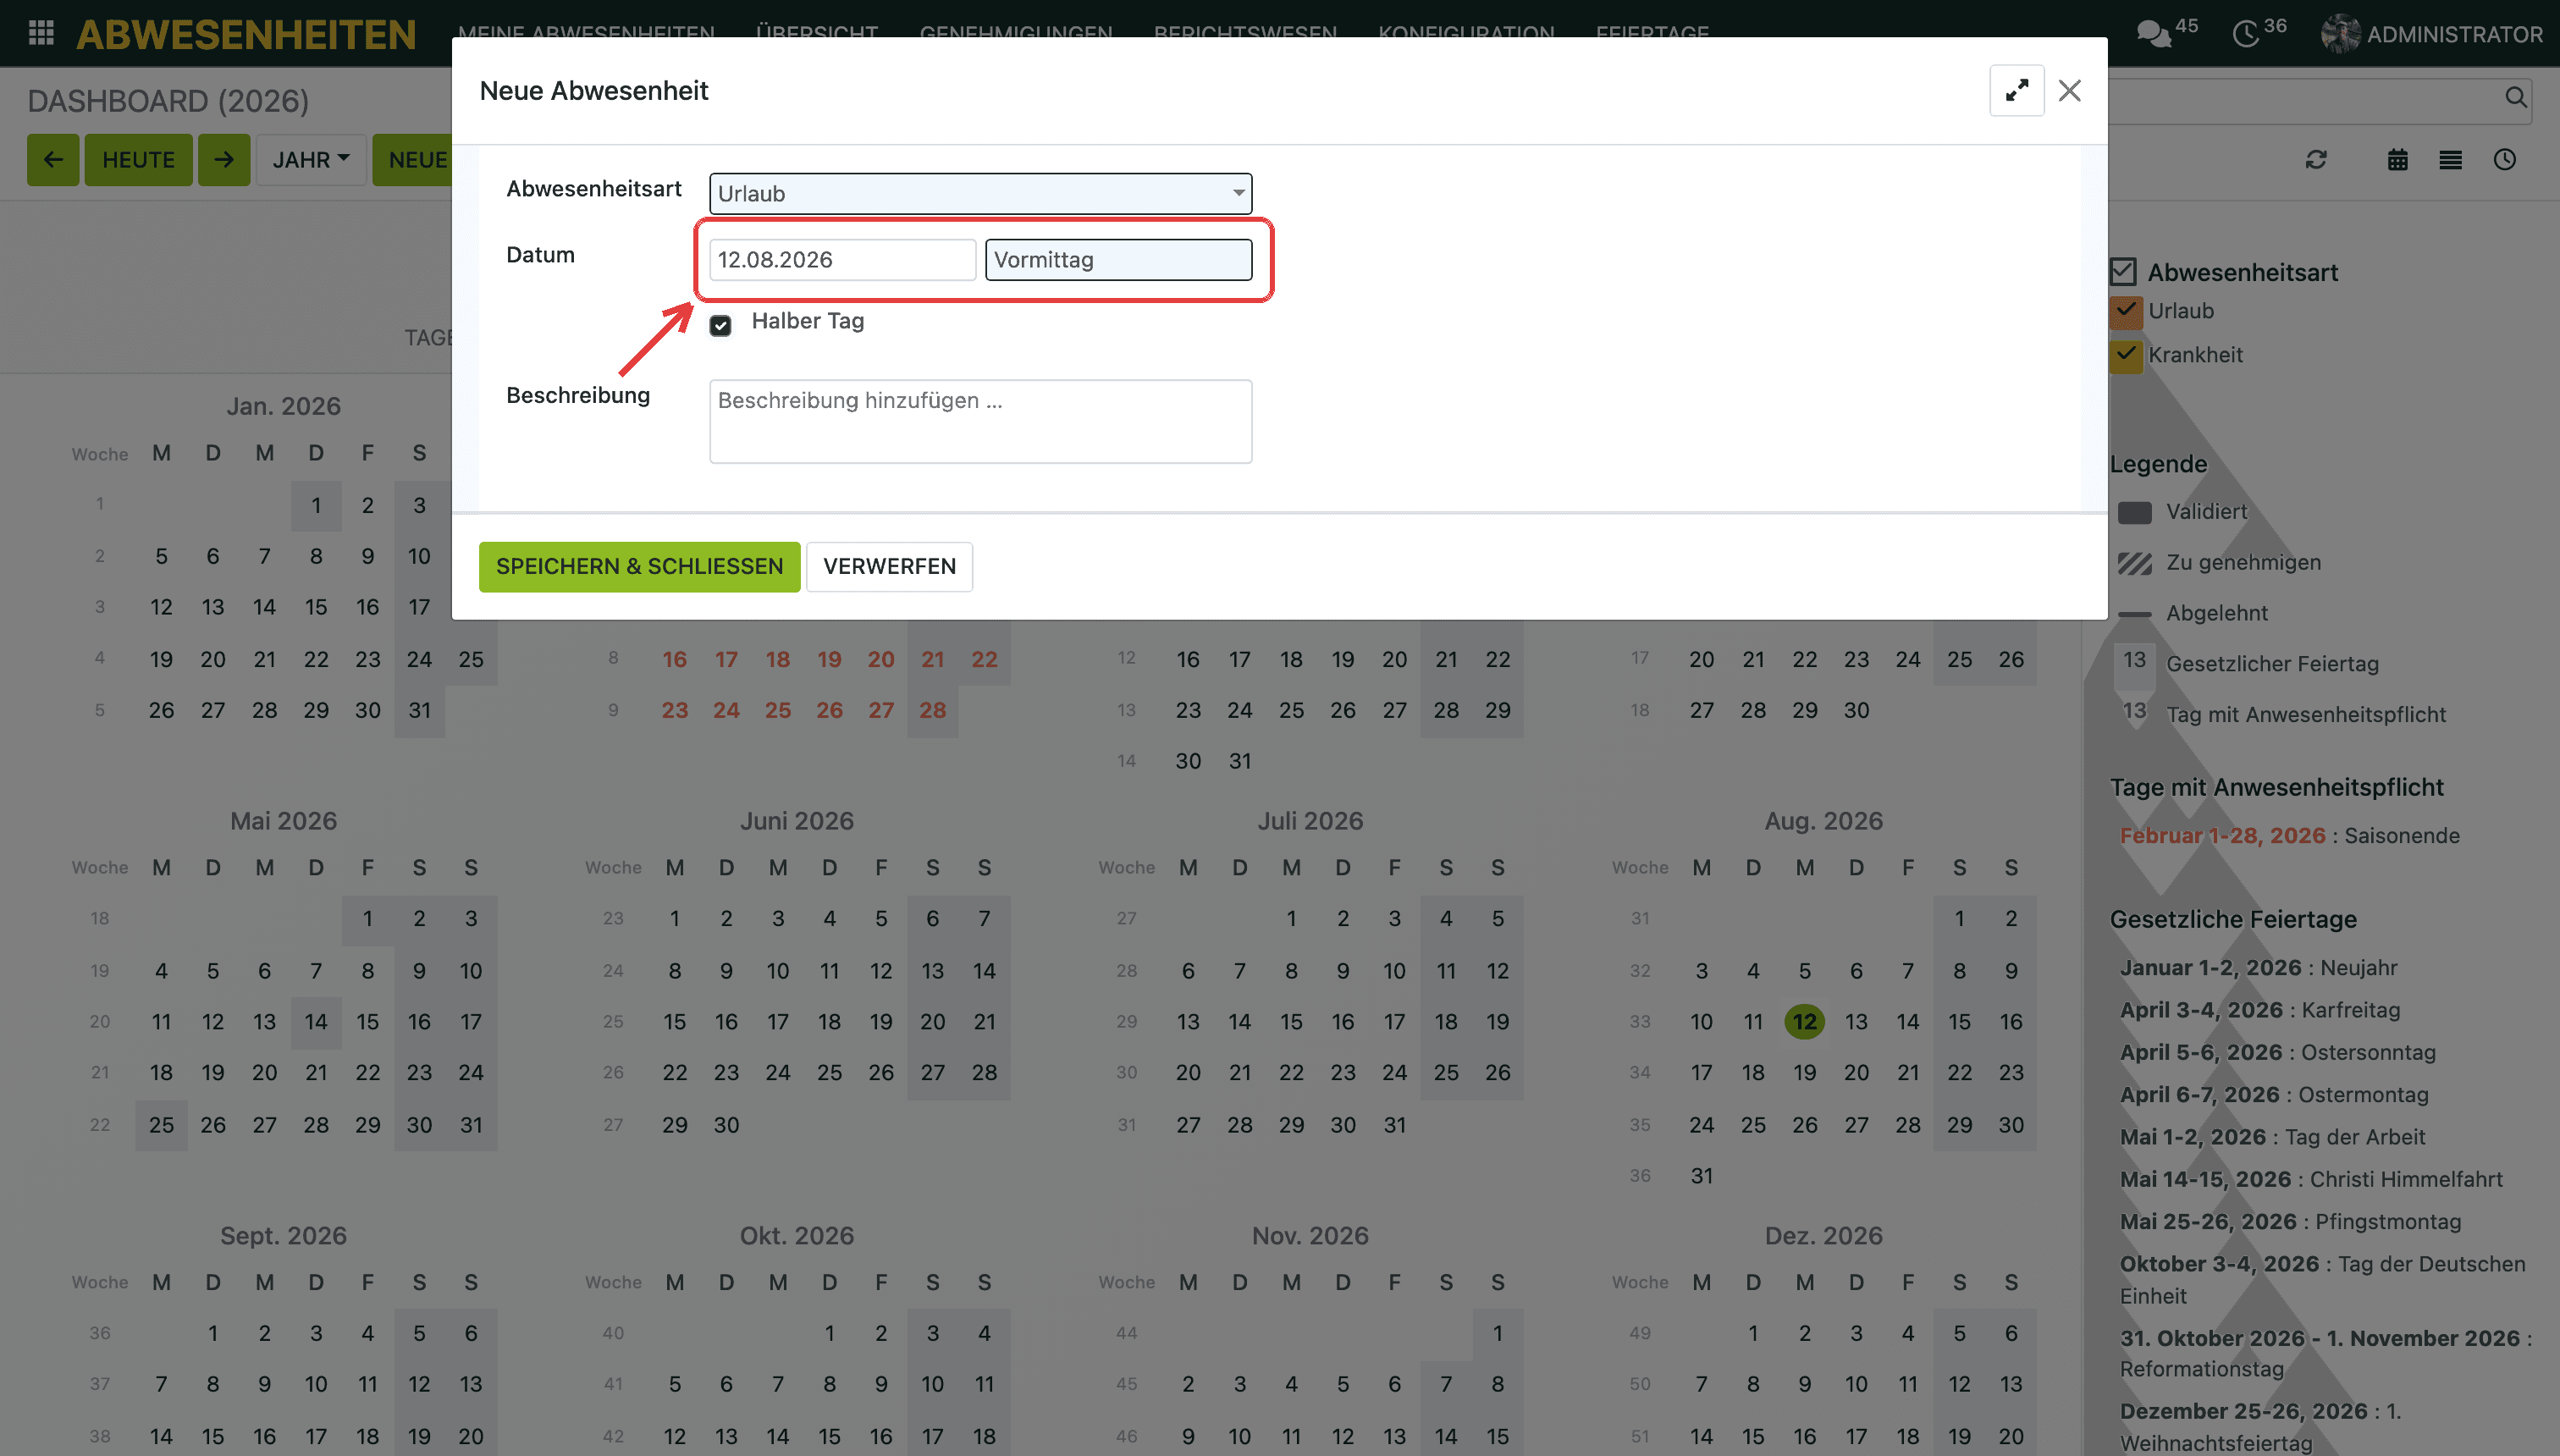Expand the JAHR period dropdown
The height and width of the screenshot is (1456, 2560).
point(311,160)
